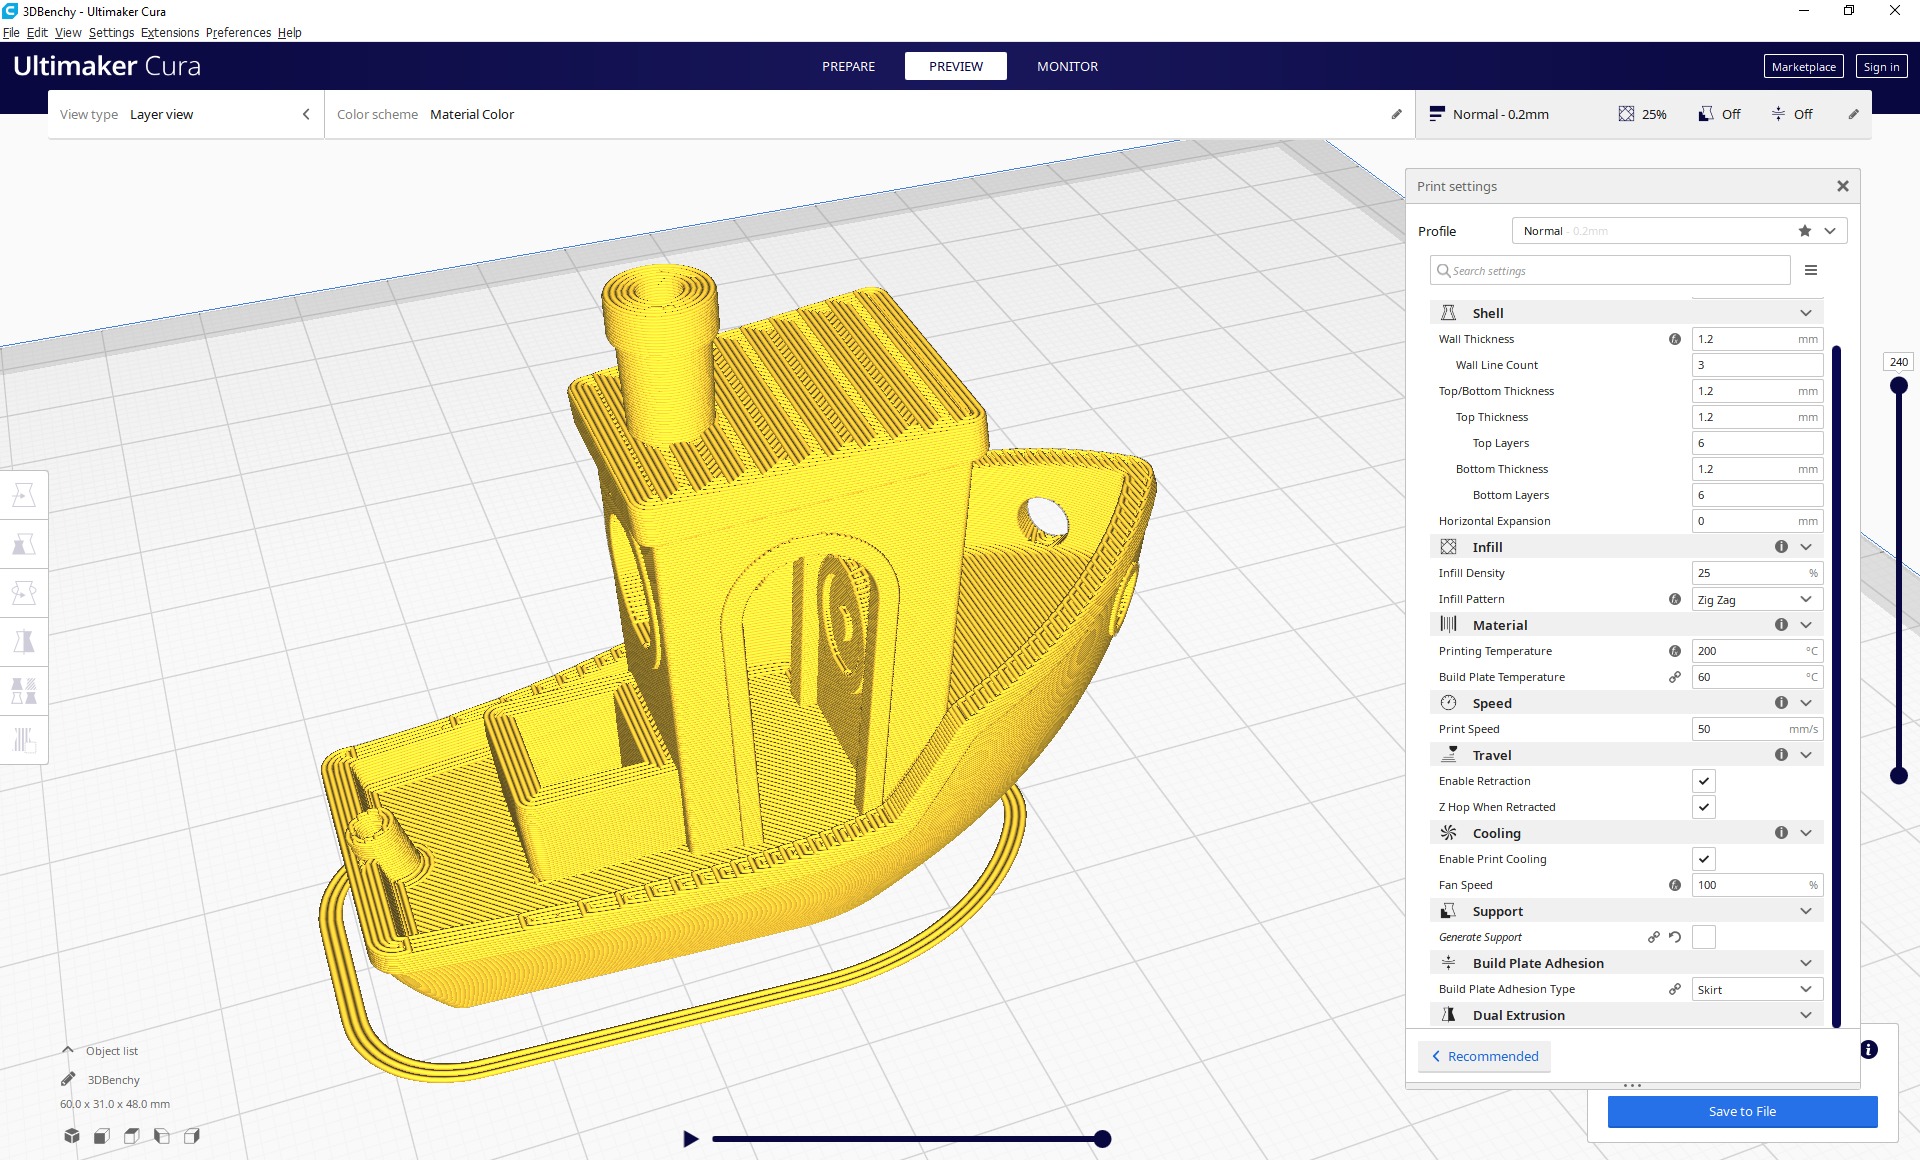Click the simulation path slider handle
This screenshot has width=1920, height=1160.
pyautogui.click(x=1102, y=1138)
